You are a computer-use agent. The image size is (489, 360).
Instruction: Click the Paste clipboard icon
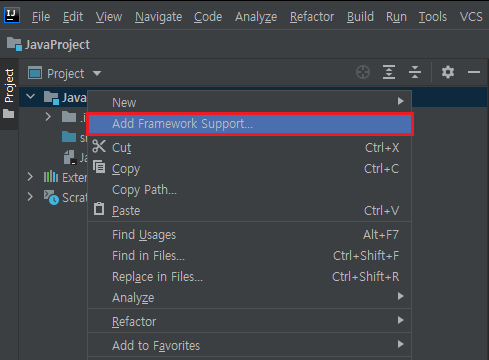(x=99, y=209)
